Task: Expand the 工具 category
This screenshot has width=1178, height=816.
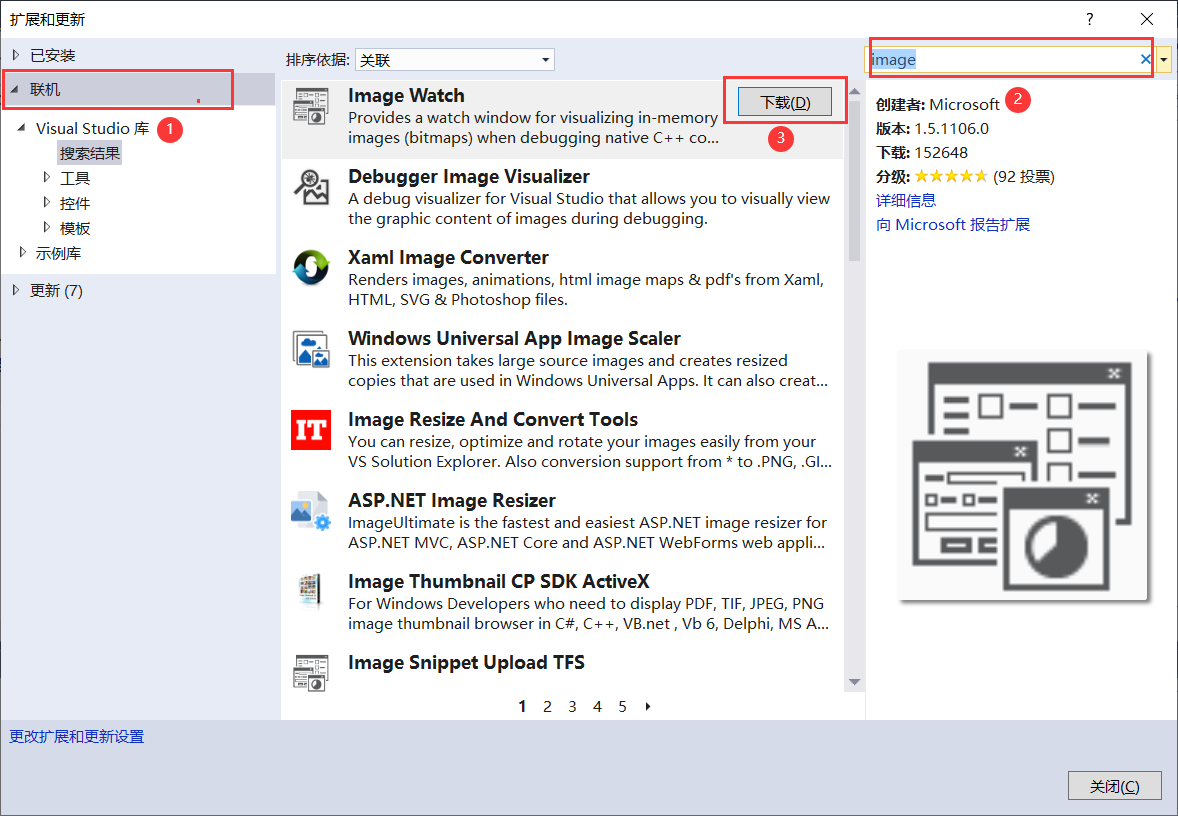Action: pyautogui.click(x=47, y=177)
